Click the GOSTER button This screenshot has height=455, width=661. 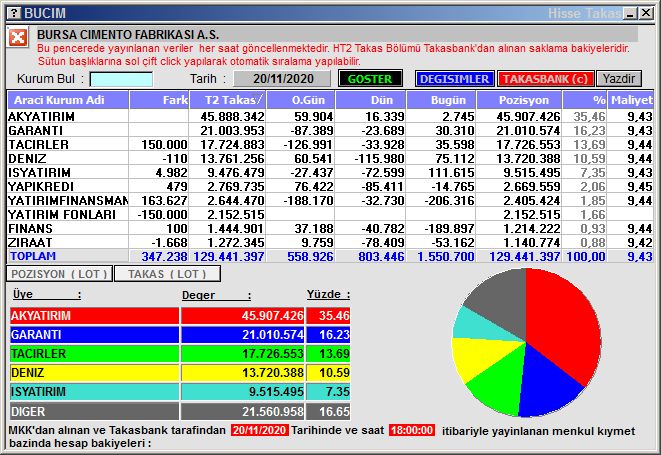tap(370, 79)
